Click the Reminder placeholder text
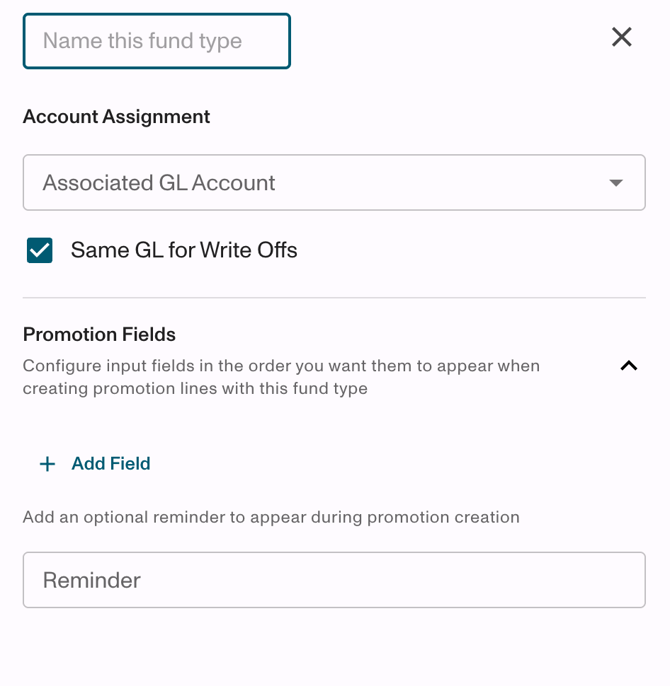Screen dimensions: 670x686 point(92,580)
